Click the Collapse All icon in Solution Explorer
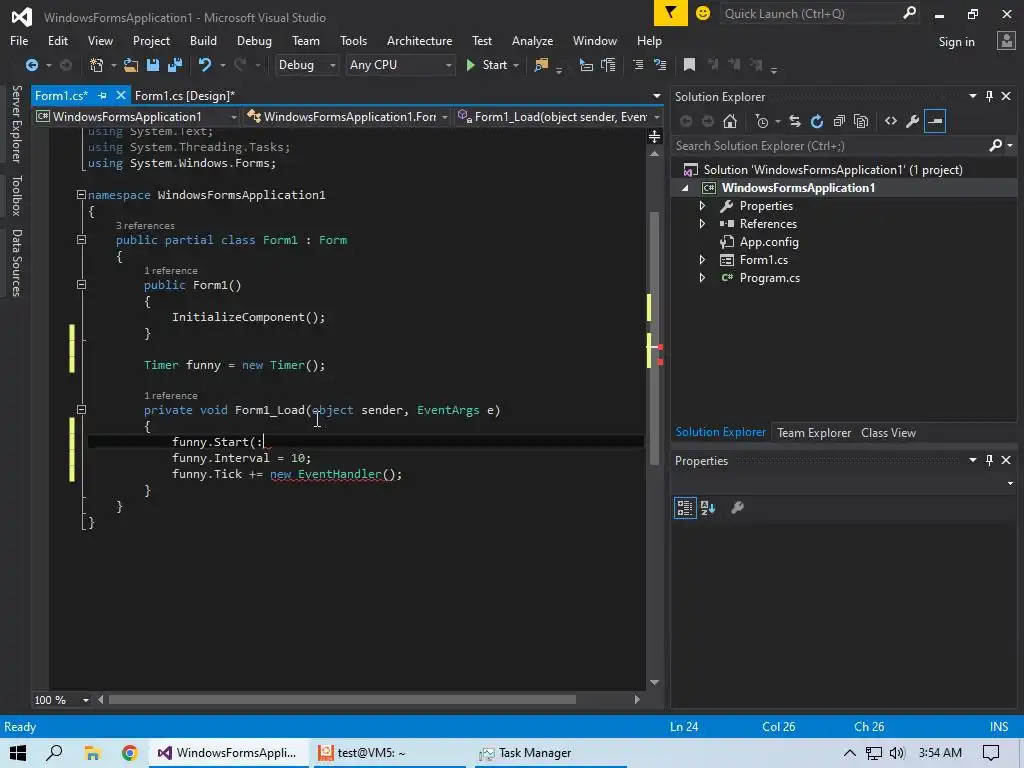 click(839, 121)
